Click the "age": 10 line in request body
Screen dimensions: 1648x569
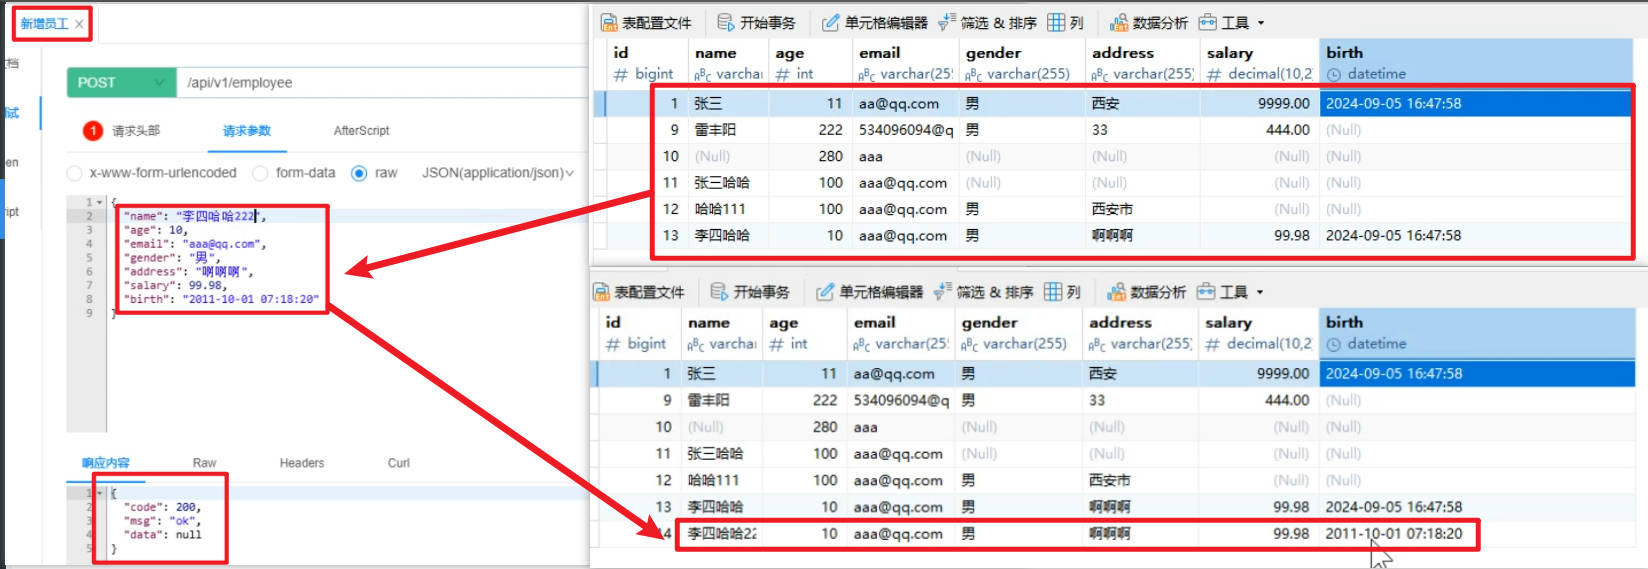point(155,230)
